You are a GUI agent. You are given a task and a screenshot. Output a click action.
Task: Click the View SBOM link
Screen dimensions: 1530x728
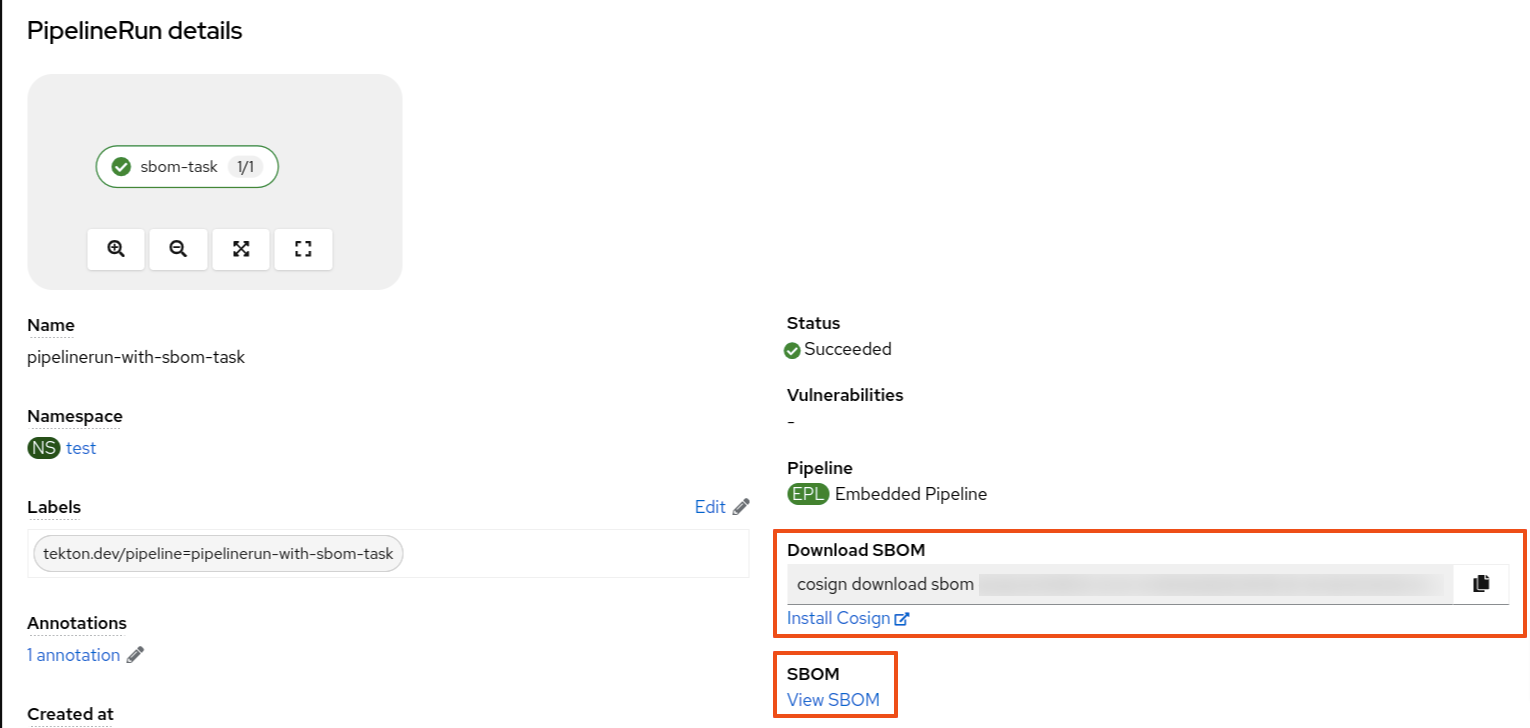[x=833, y=700]
